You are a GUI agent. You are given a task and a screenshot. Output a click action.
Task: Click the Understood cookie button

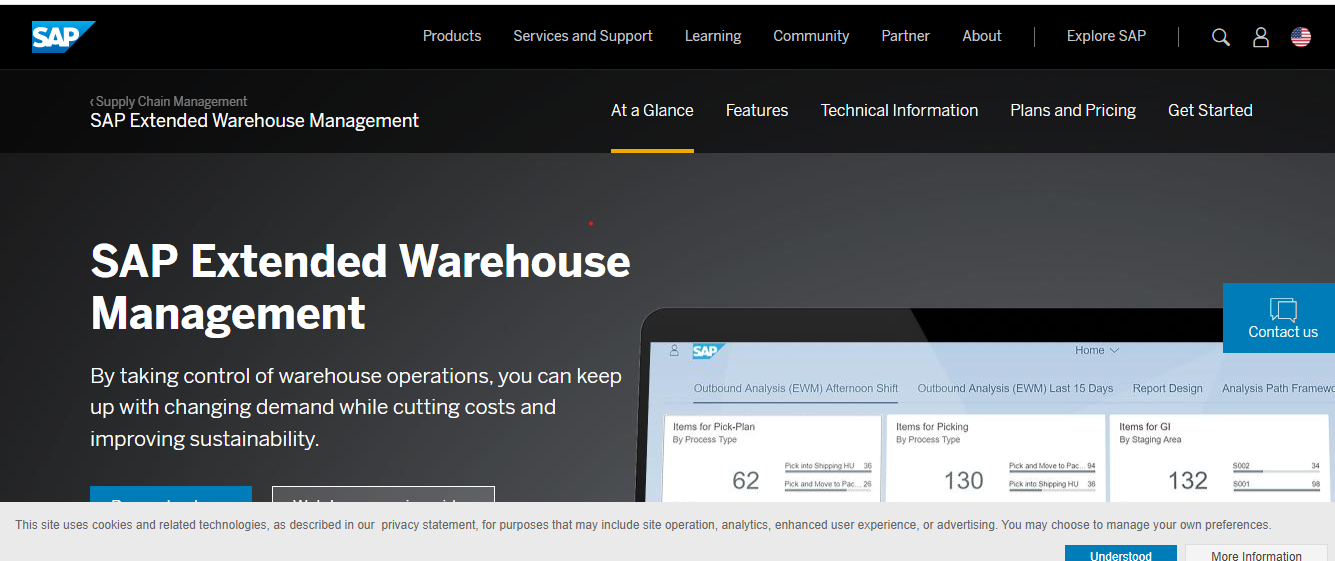point(1121,554)
